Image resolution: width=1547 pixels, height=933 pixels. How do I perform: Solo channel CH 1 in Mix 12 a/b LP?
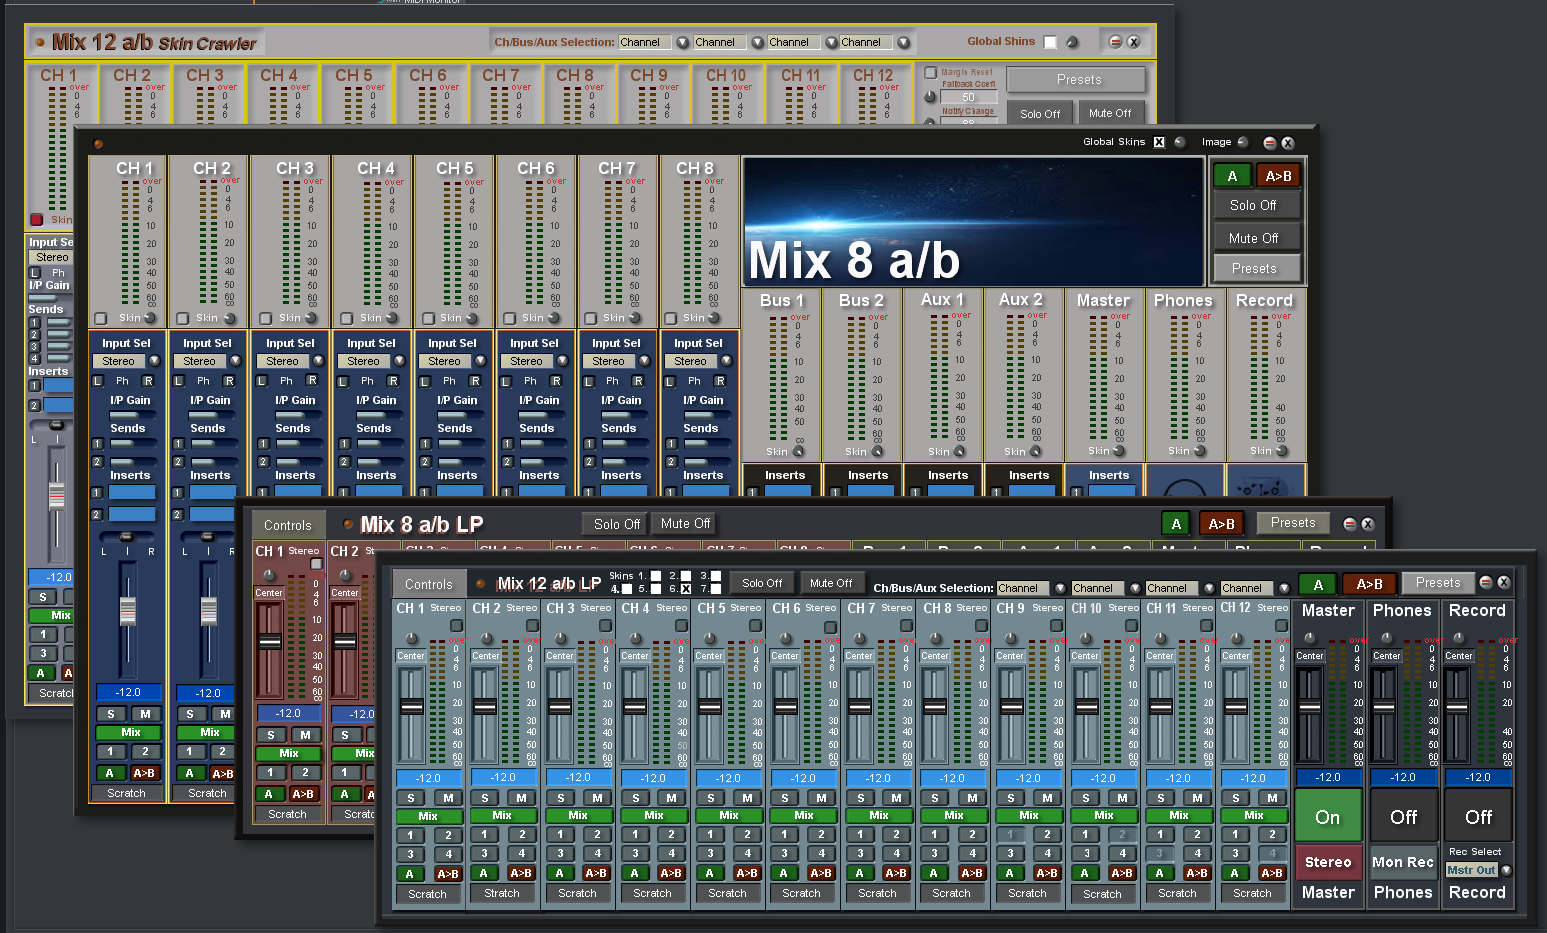point(409,797)
